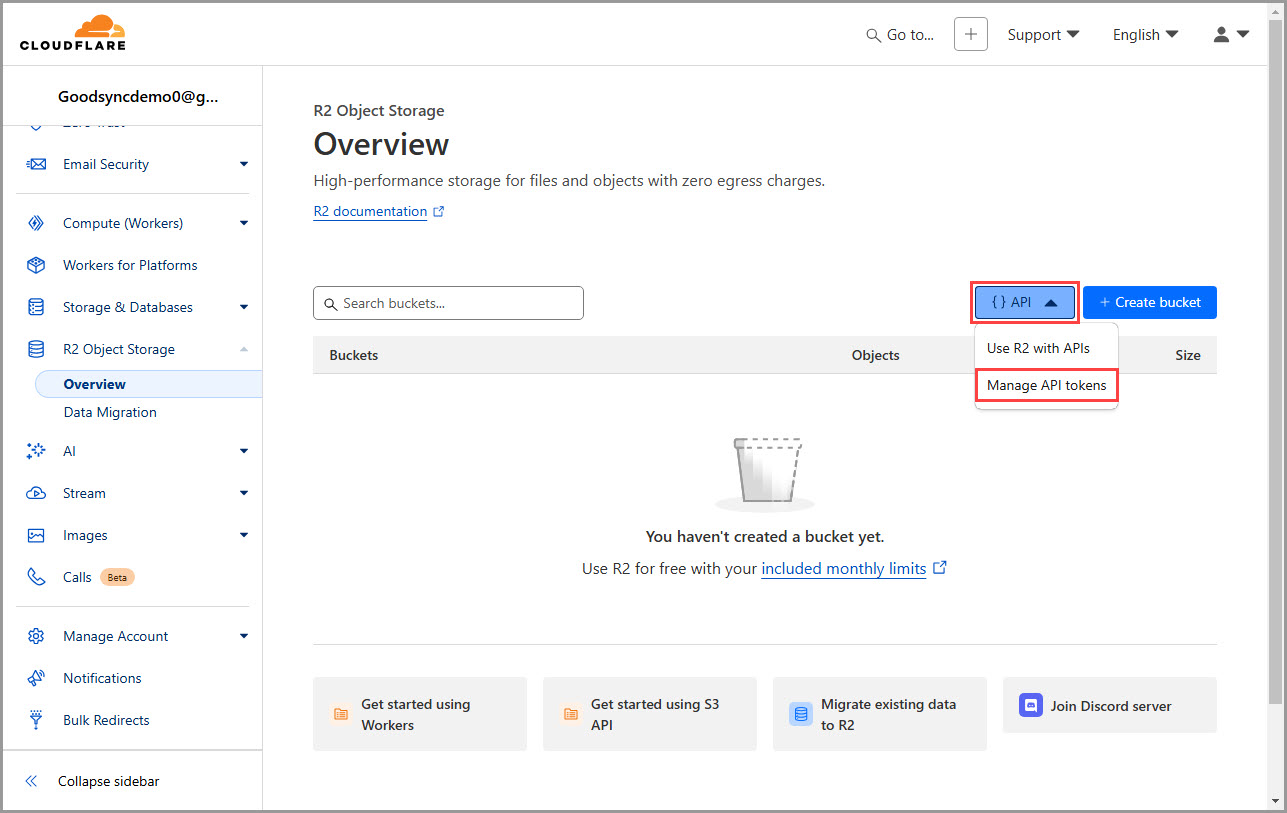Open the included monthly limits link
Viewport: 1287px width, 813px height.
coord(844,568)
